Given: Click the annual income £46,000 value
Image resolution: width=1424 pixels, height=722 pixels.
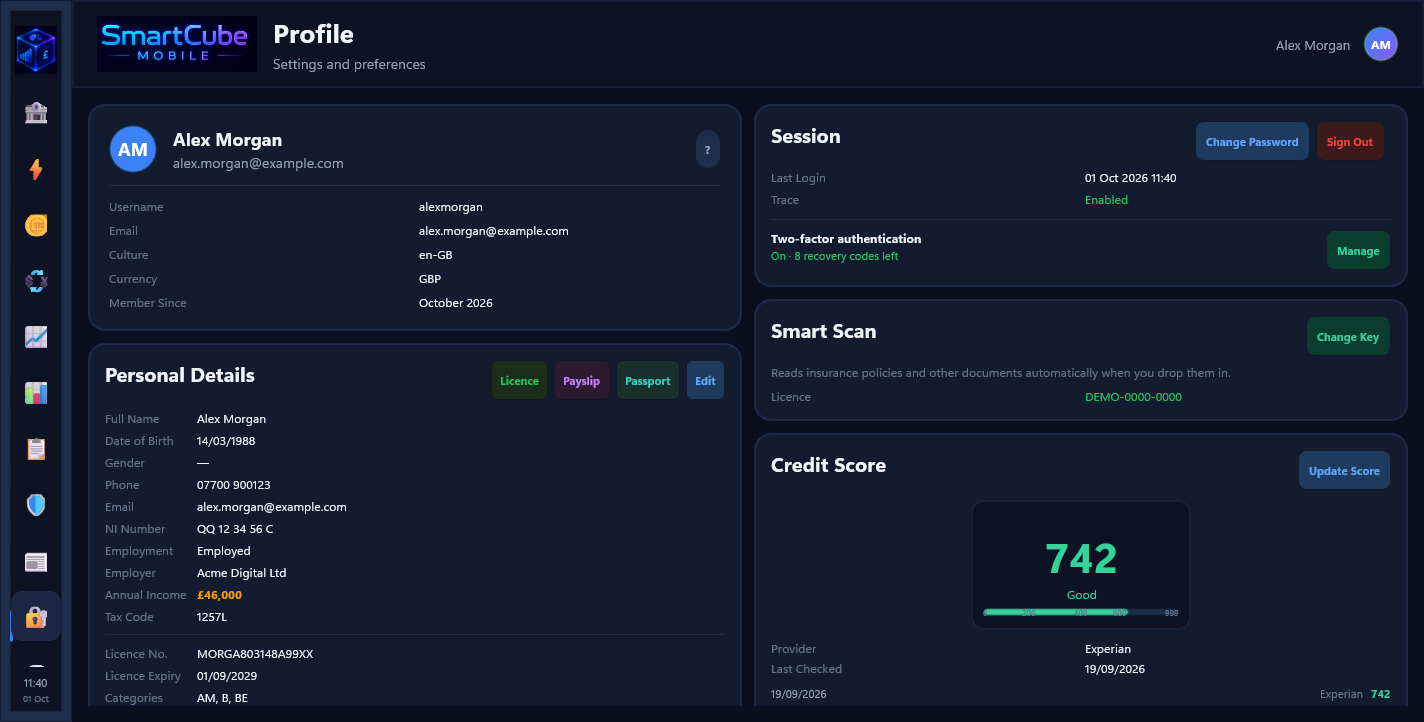Looking at the screenshot, I should pyautogui.click(x=219, y=595).
